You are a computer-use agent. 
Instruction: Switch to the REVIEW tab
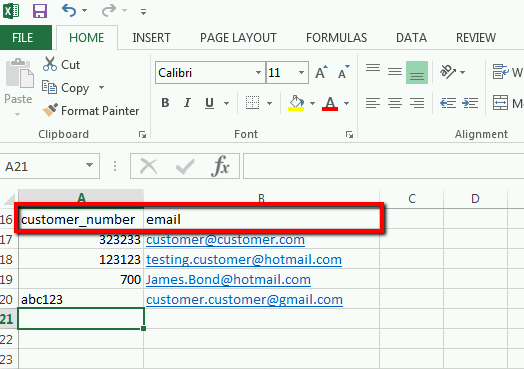point(476,38)
